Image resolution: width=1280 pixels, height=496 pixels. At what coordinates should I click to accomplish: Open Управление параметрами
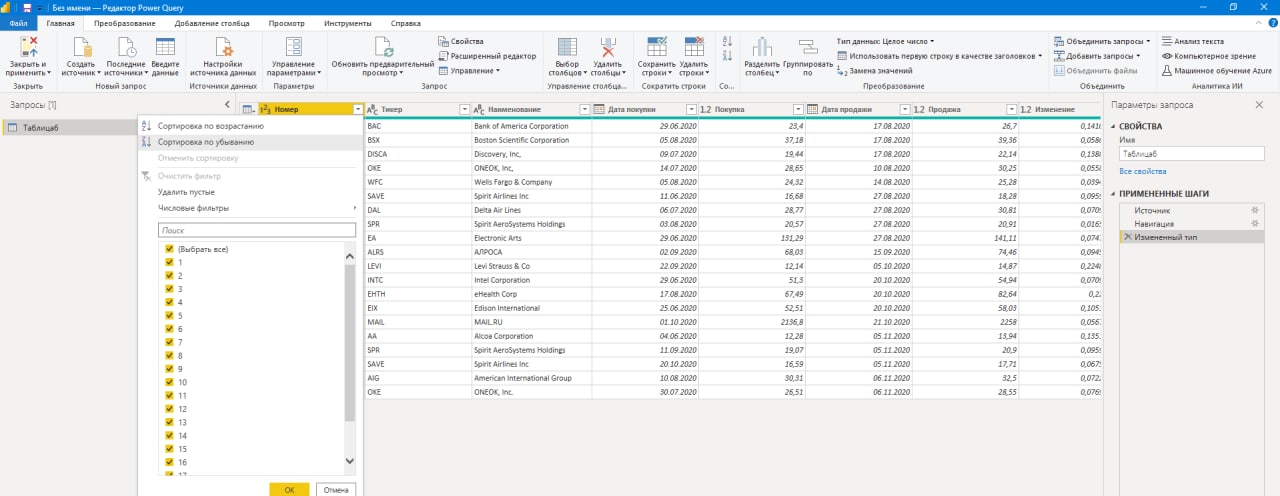[x=294, y=57]
